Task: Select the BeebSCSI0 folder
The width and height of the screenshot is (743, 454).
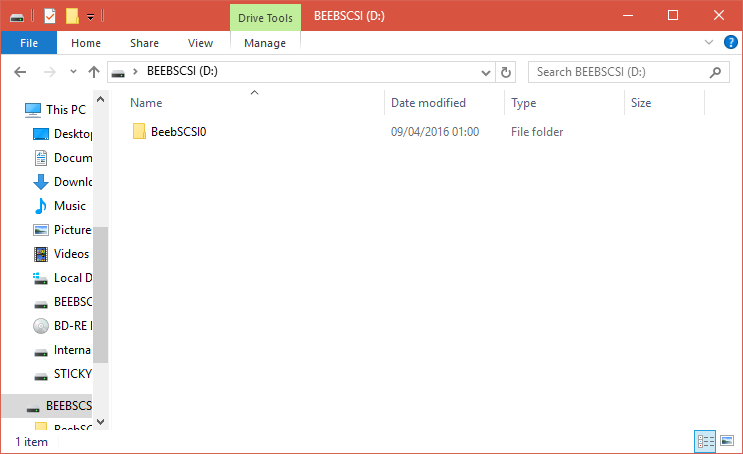Action: [x=178, y=132]
